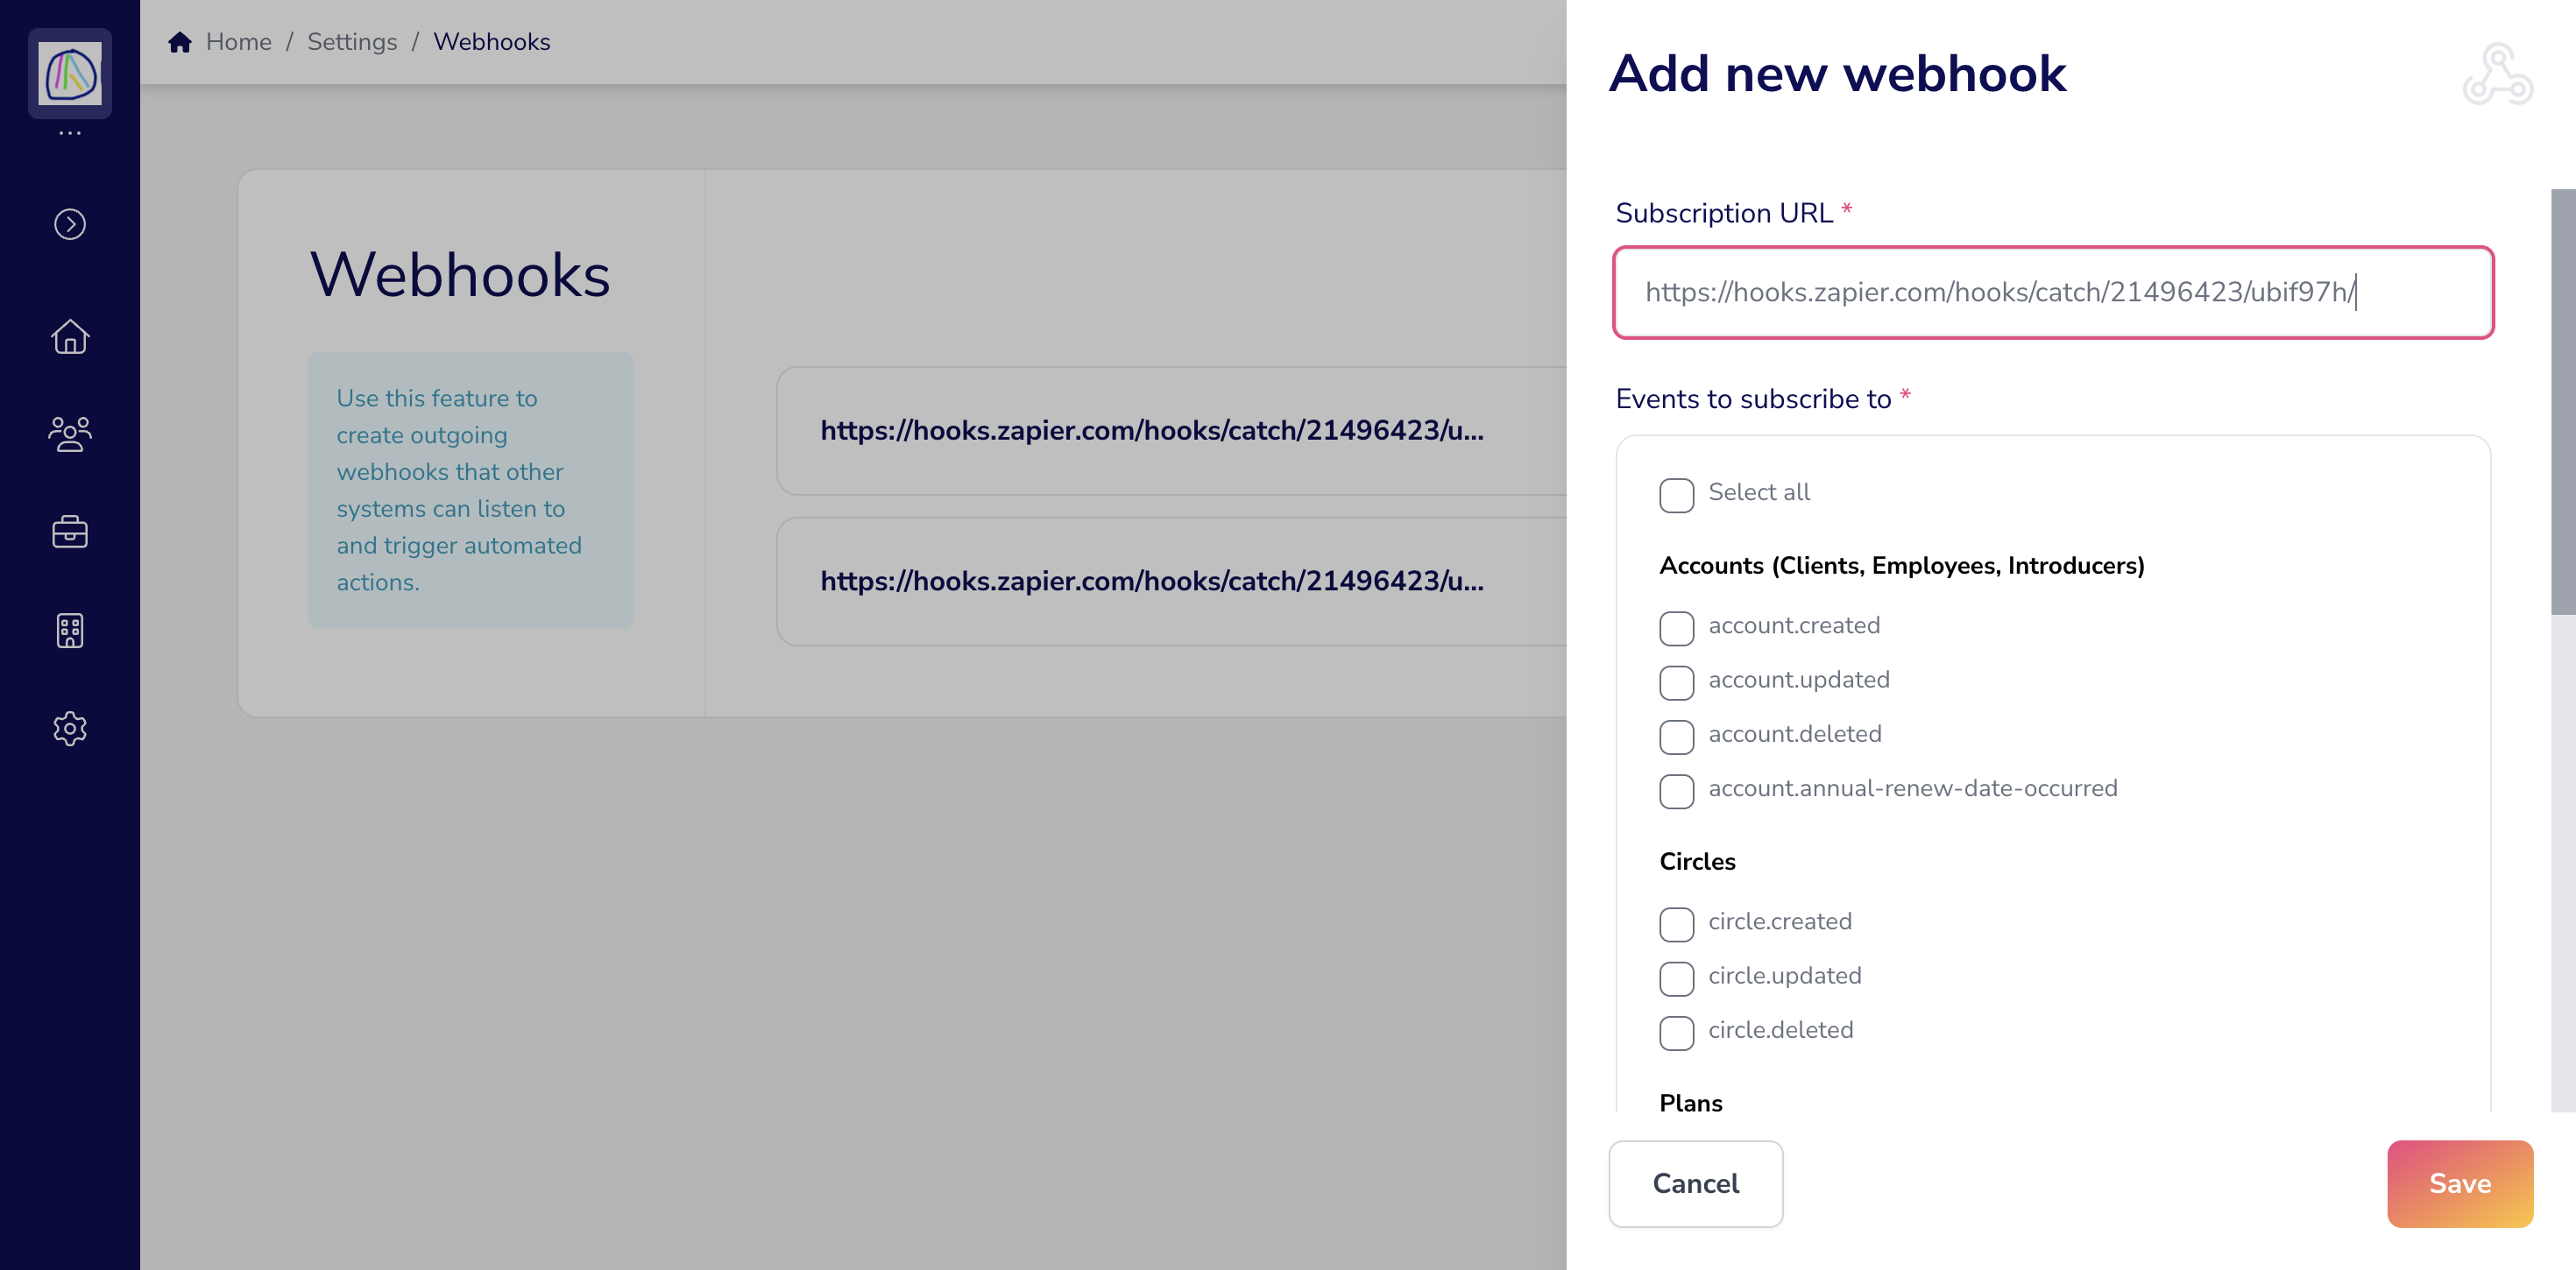This screenshot has width=2576, height=1270.
Task: Expand the sidebar with the arrow circle icon
Action: point(70,224)
